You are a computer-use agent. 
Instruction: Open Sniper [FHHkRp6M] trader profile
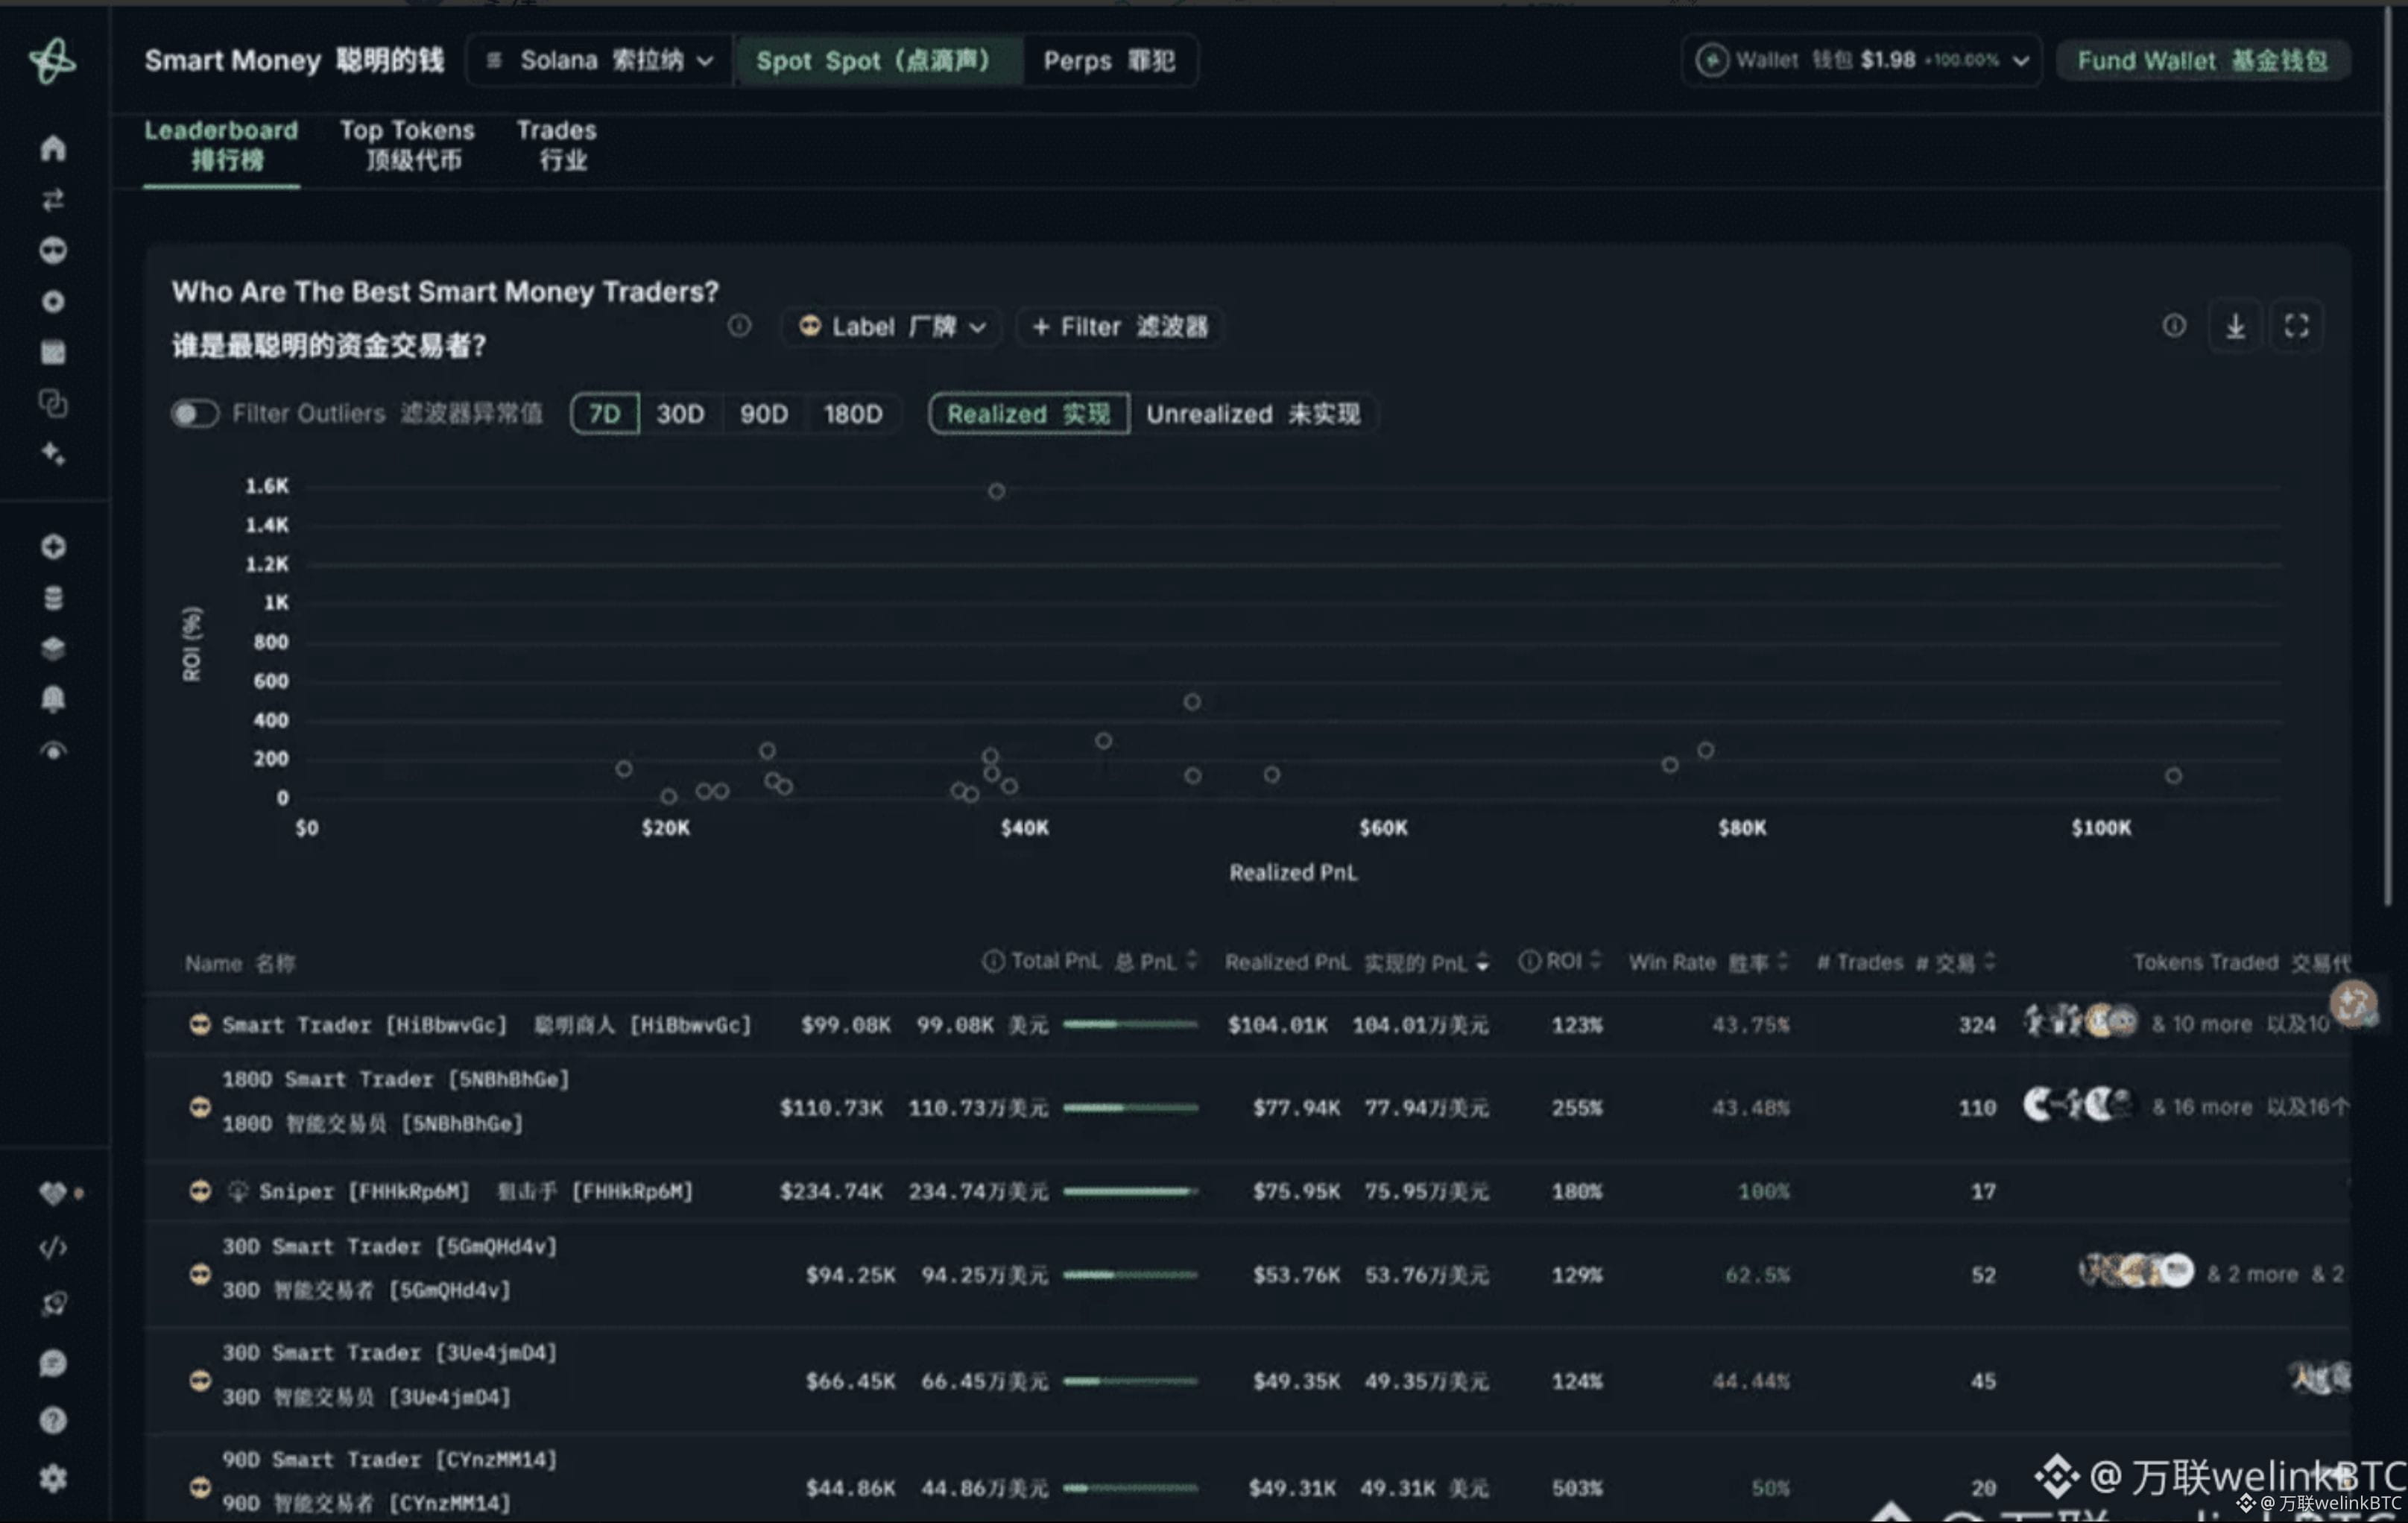[x=364, y=1191]
